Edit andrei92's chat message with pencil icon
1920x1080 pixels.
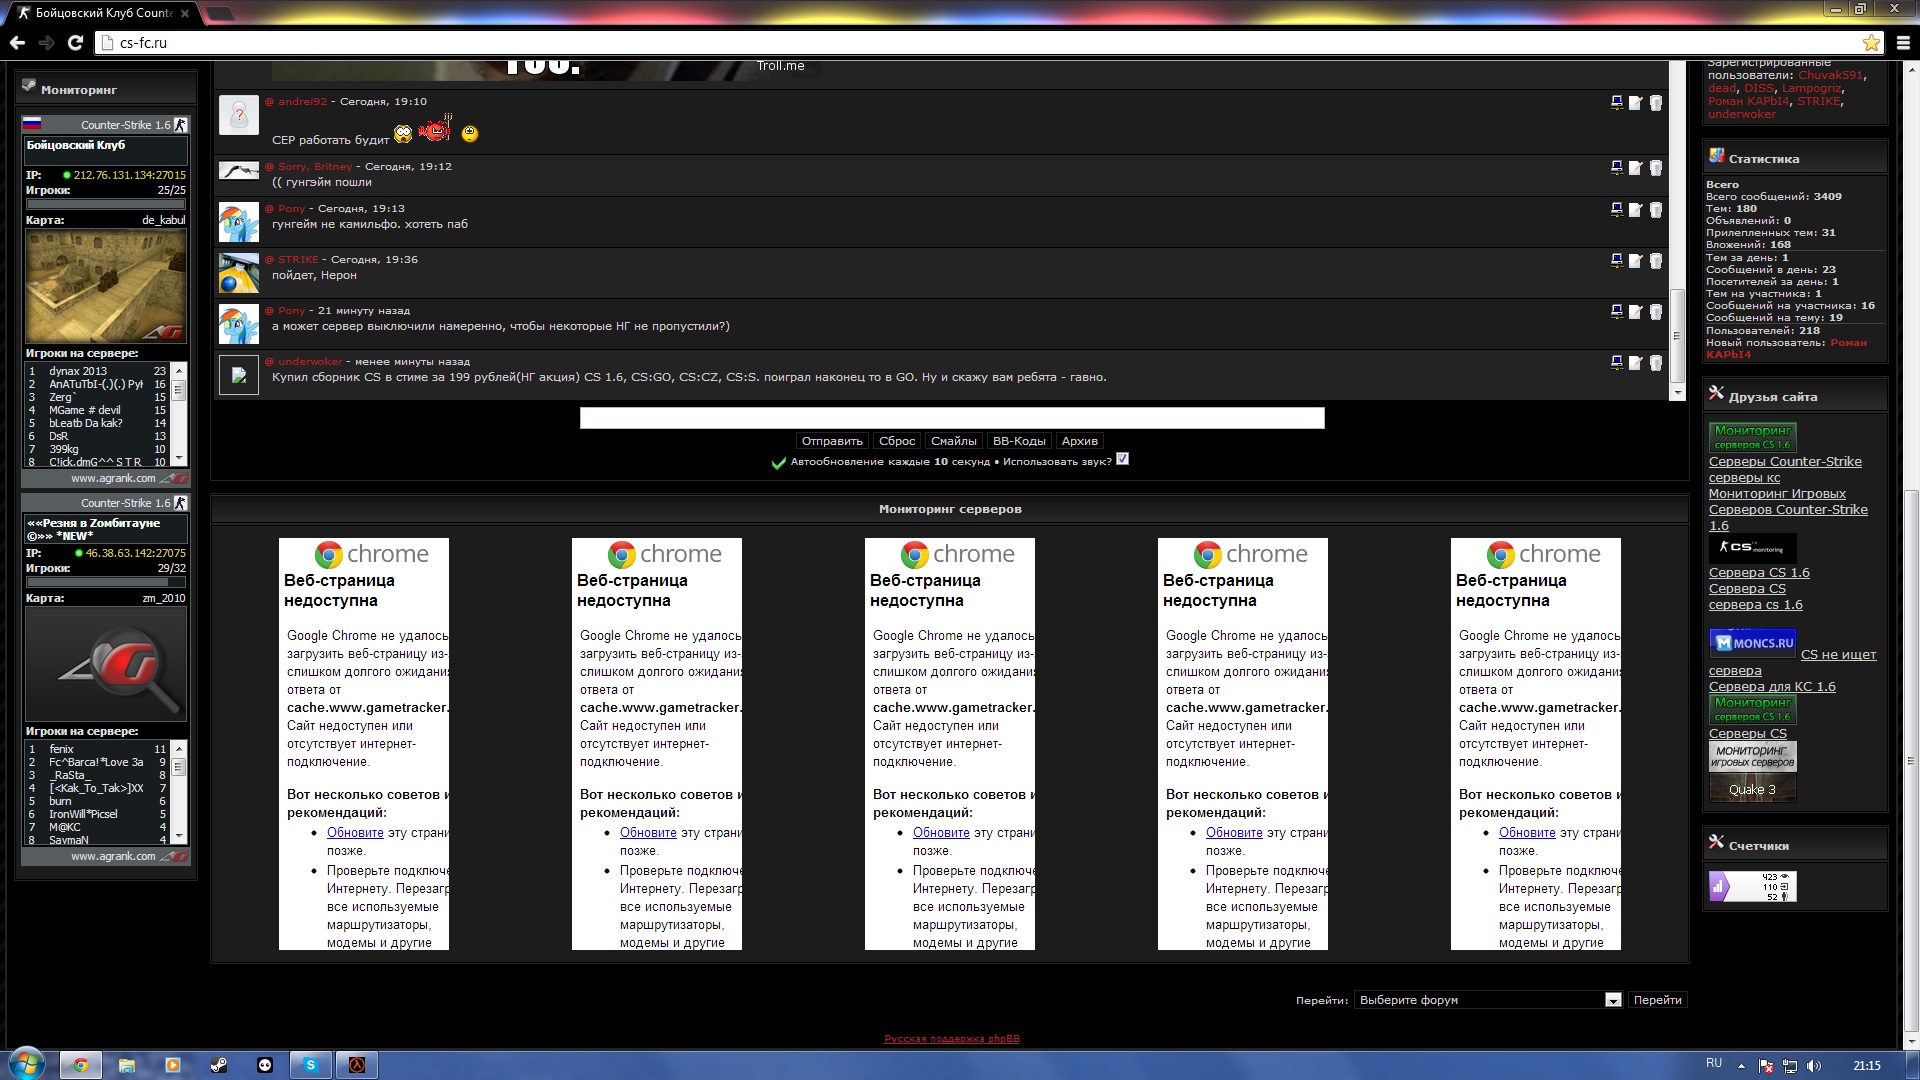(x=1635, y=103)
